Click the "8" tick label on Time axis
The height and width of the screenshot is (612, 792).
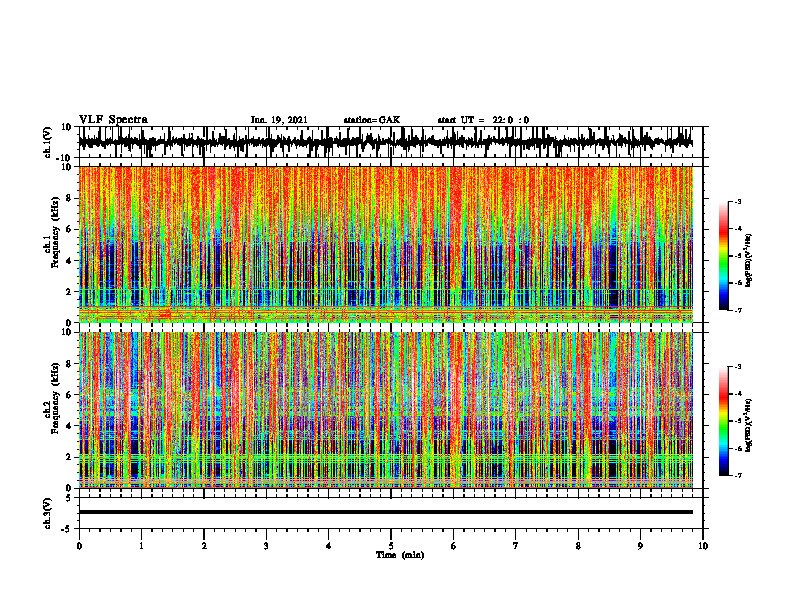click(578, 546)
